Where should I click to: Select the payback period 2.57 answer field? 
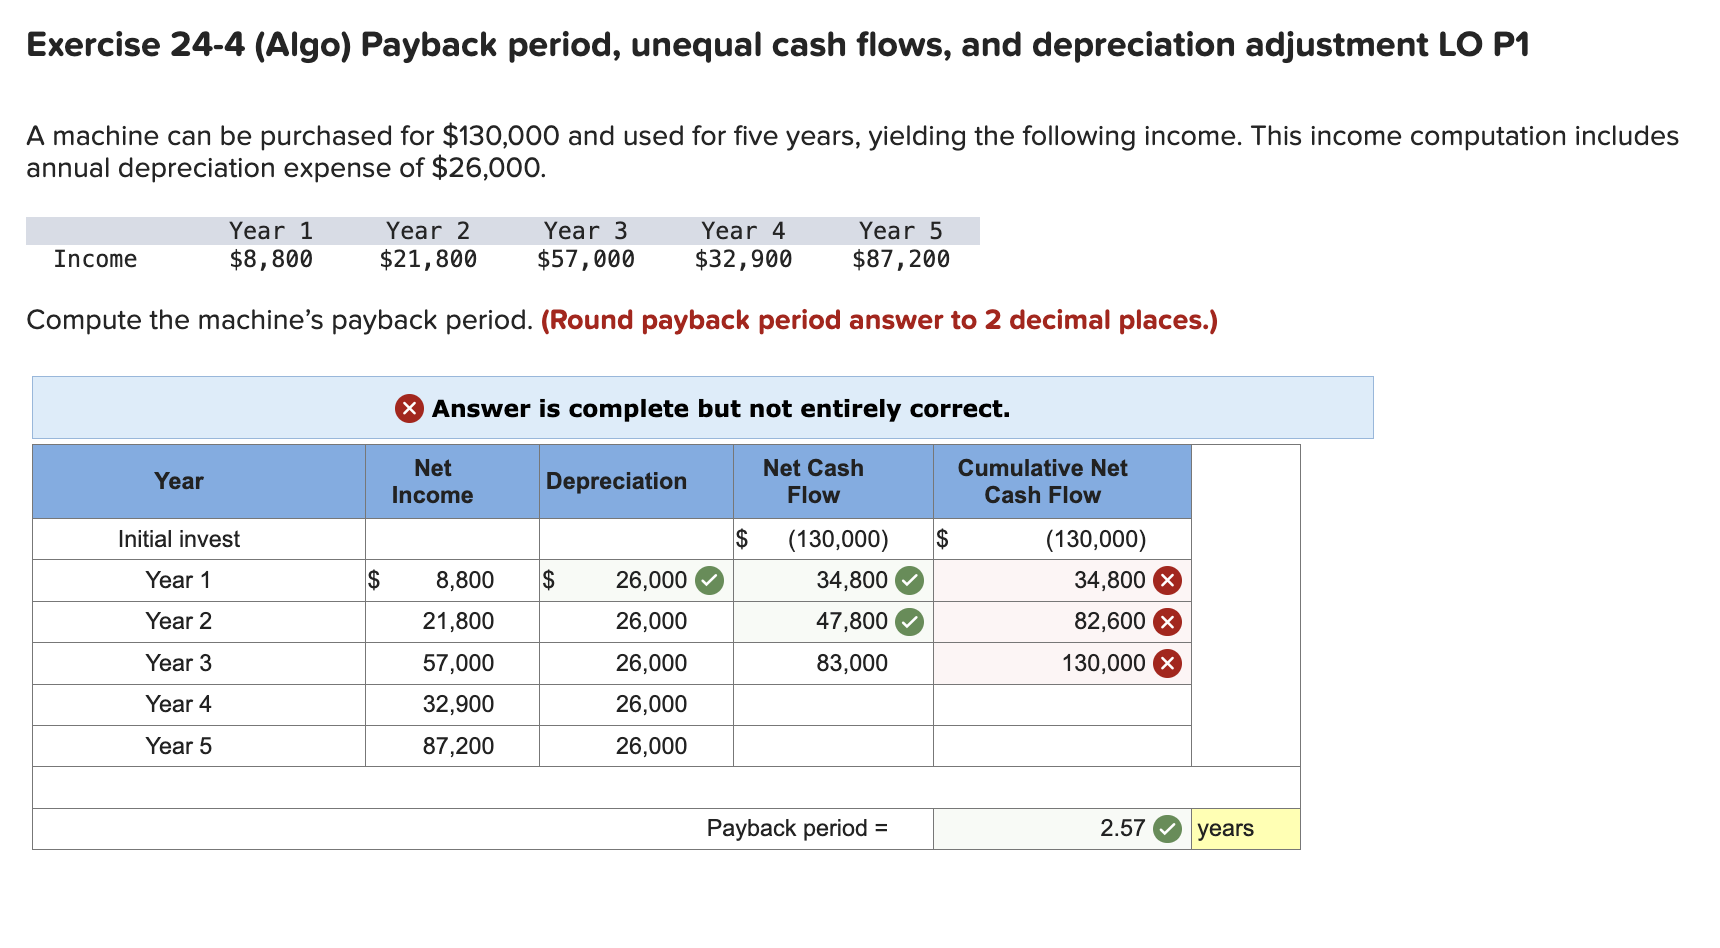point(1062,829)
